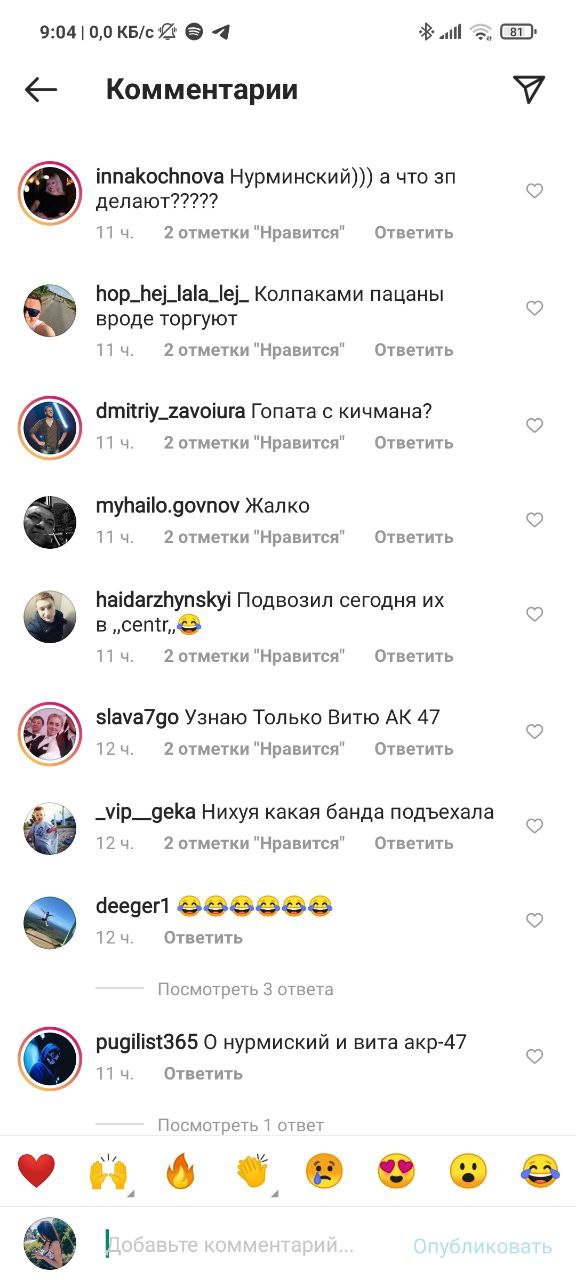Insert the raised hands emoji
The image size is (576, 1280).
(x=108, y=1170)
